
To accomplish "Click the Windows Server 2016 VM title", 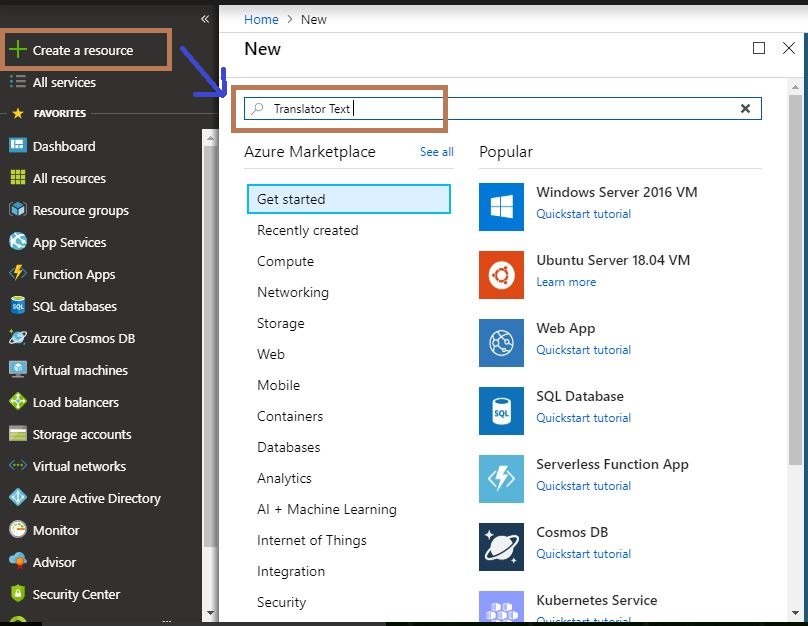I will tap(616, 192).
